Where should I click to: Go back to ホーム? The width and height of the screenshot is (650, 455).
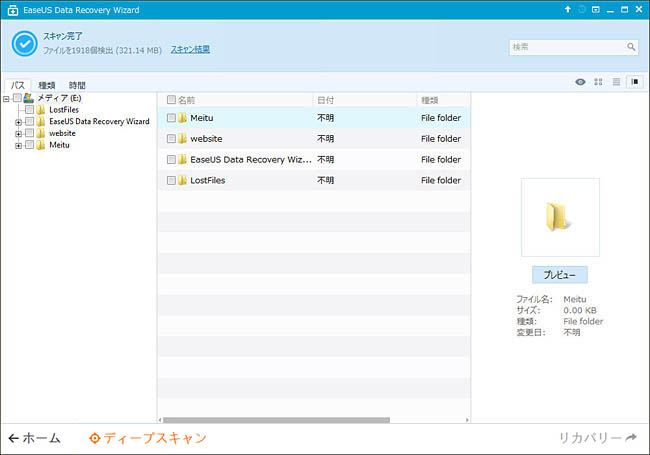(34, 438)
